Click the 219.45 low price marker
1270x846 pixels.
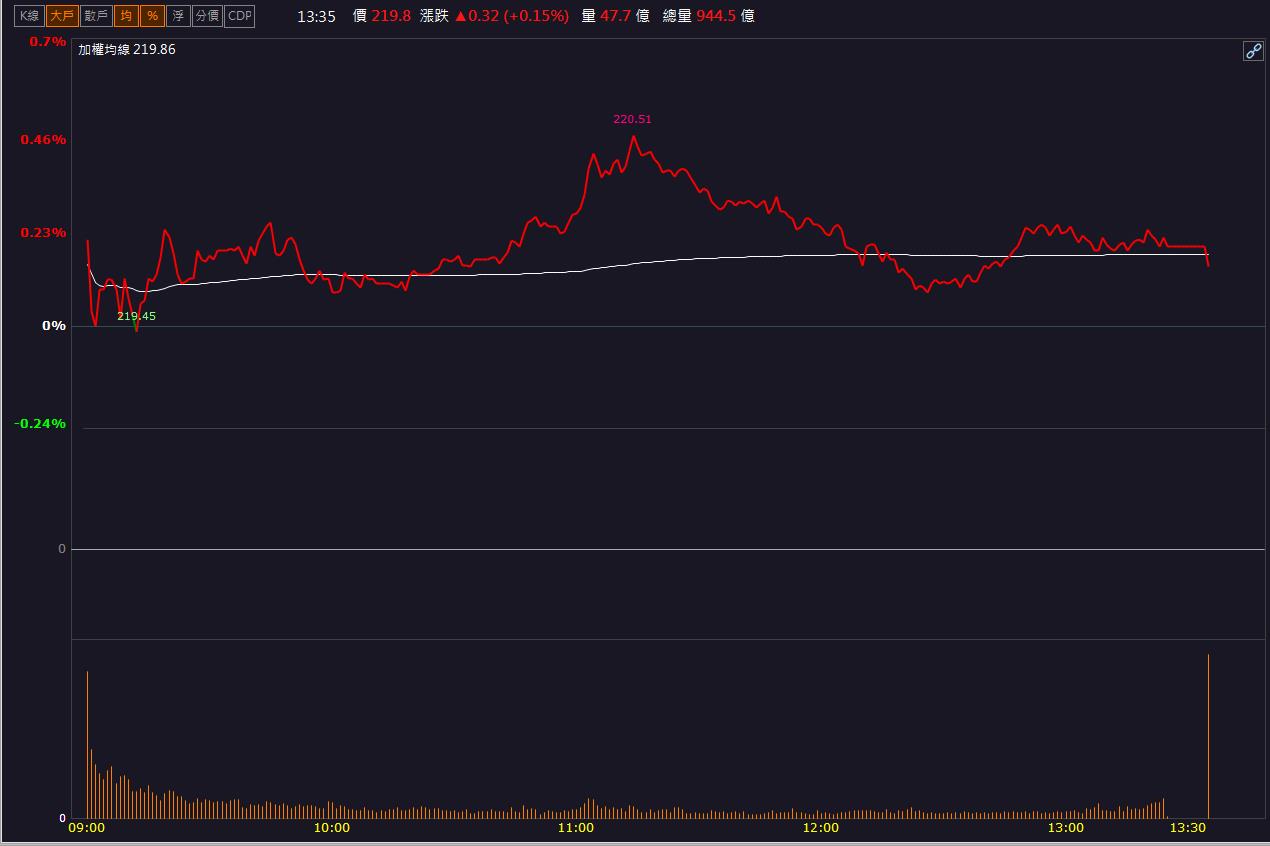pos(136,316)
